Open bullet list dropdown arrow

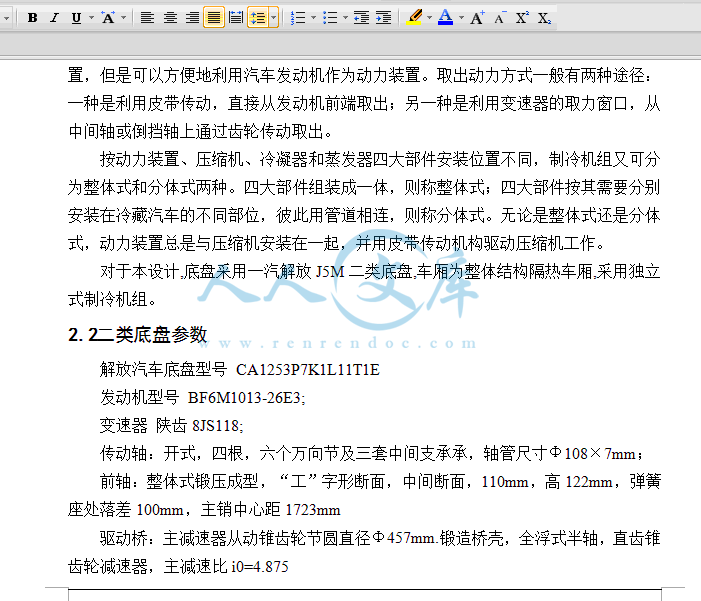(x=345, y=18)
